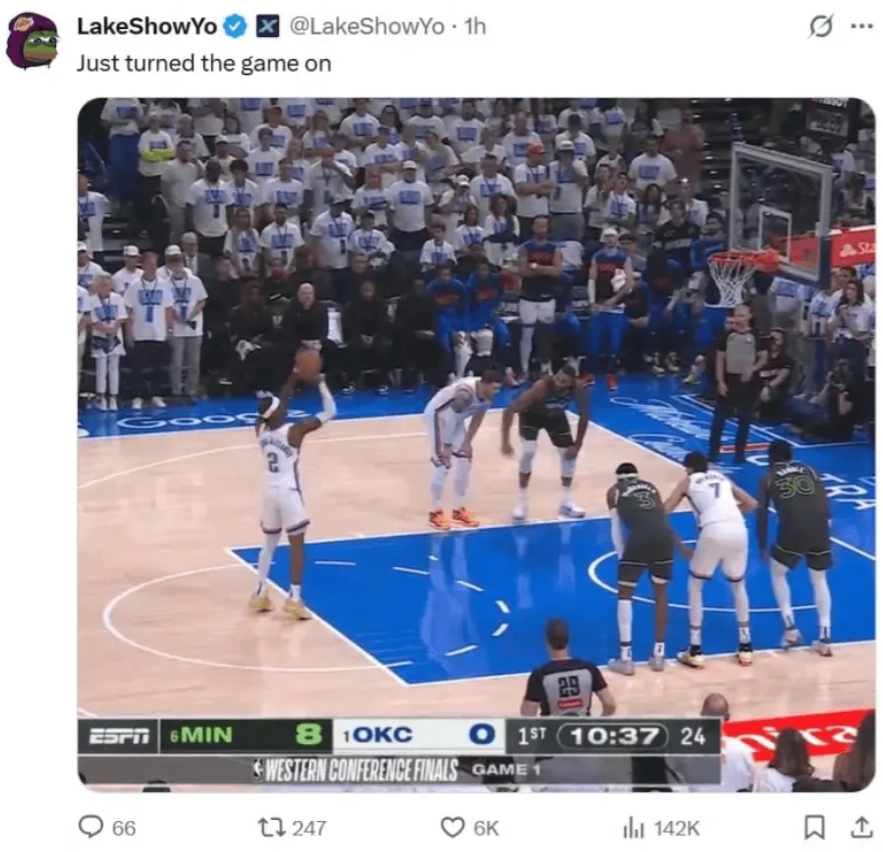Click the X affiliate badge icon
883x852 pixels.
point(267,26)
